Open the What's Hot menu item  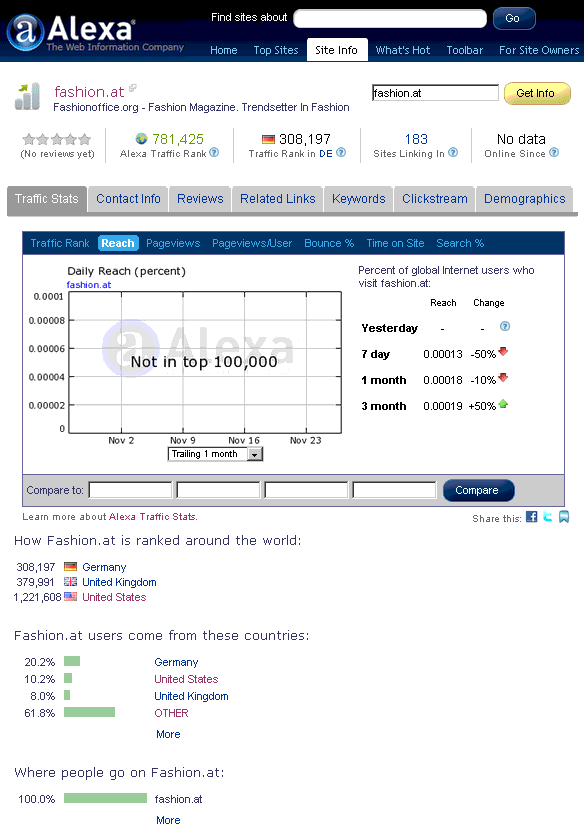(x=403, y=50)
